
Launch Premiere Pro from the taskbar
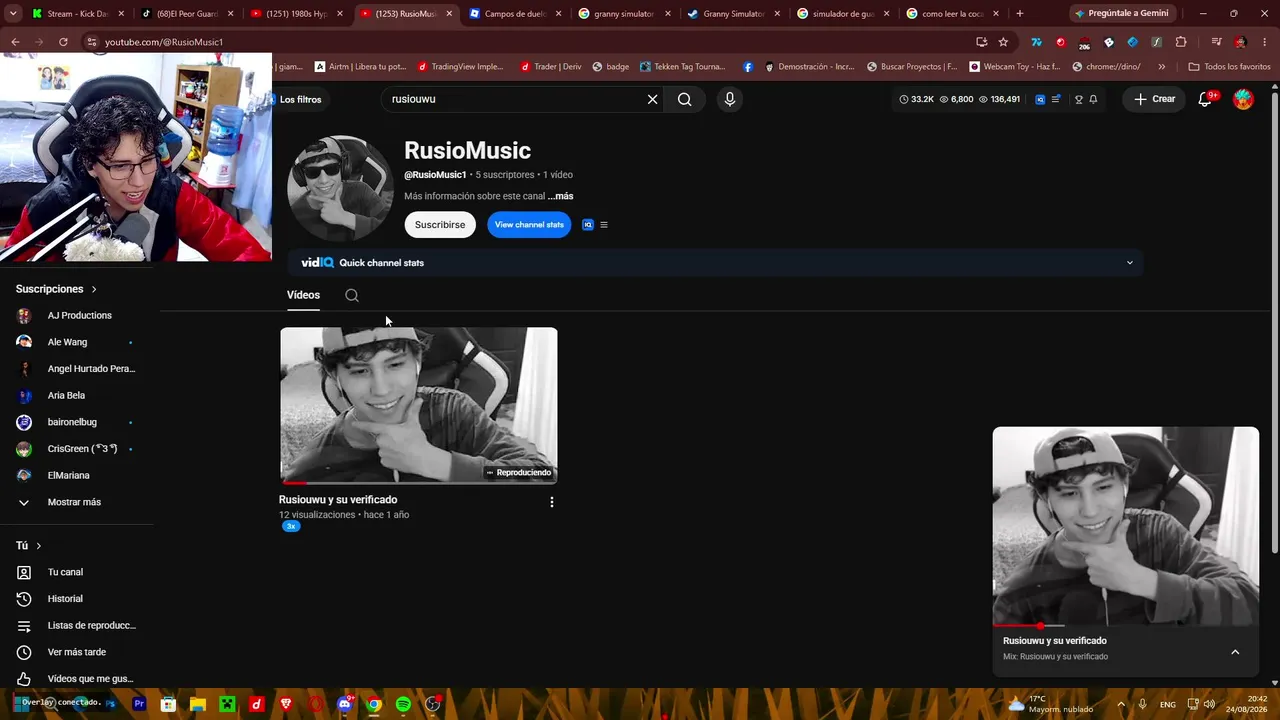click(139, 704)
